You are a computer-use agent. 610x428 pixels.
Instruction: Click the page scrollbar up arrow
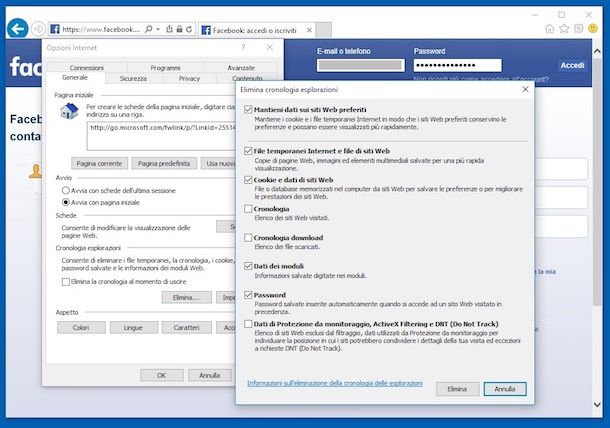597,51
